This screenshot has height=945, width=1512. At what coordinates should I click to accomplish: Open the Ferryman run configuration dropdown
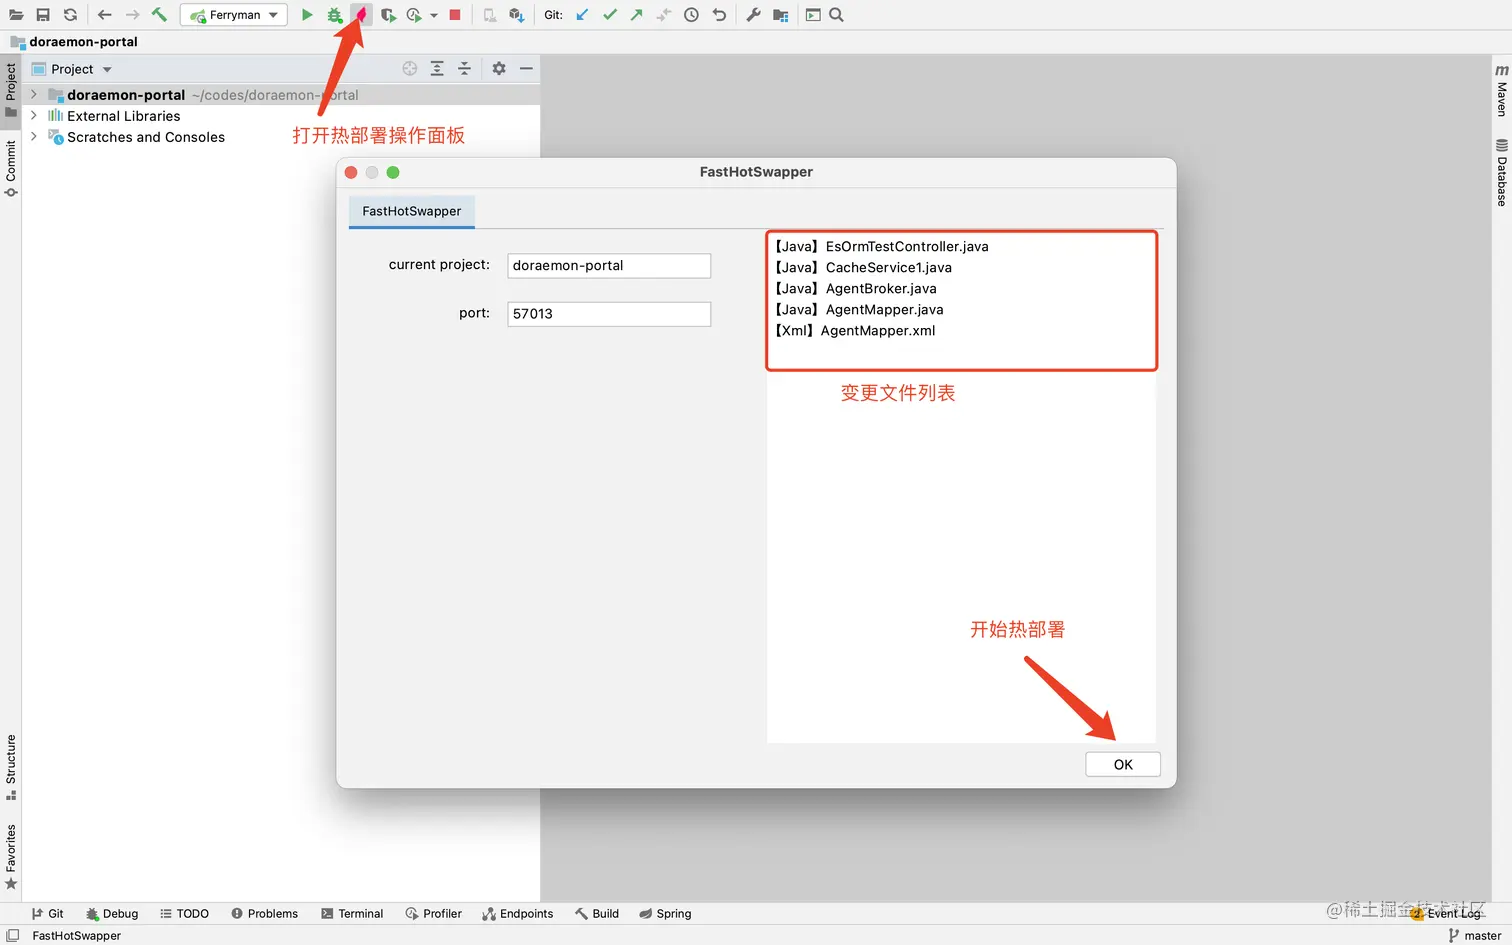(234, 15)
